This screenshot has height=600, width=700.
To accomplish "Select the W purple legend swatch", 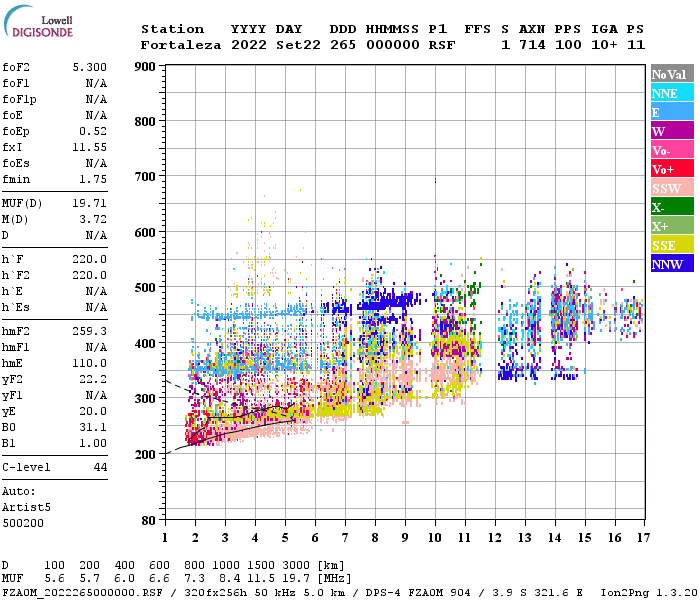I will [672, 131].
